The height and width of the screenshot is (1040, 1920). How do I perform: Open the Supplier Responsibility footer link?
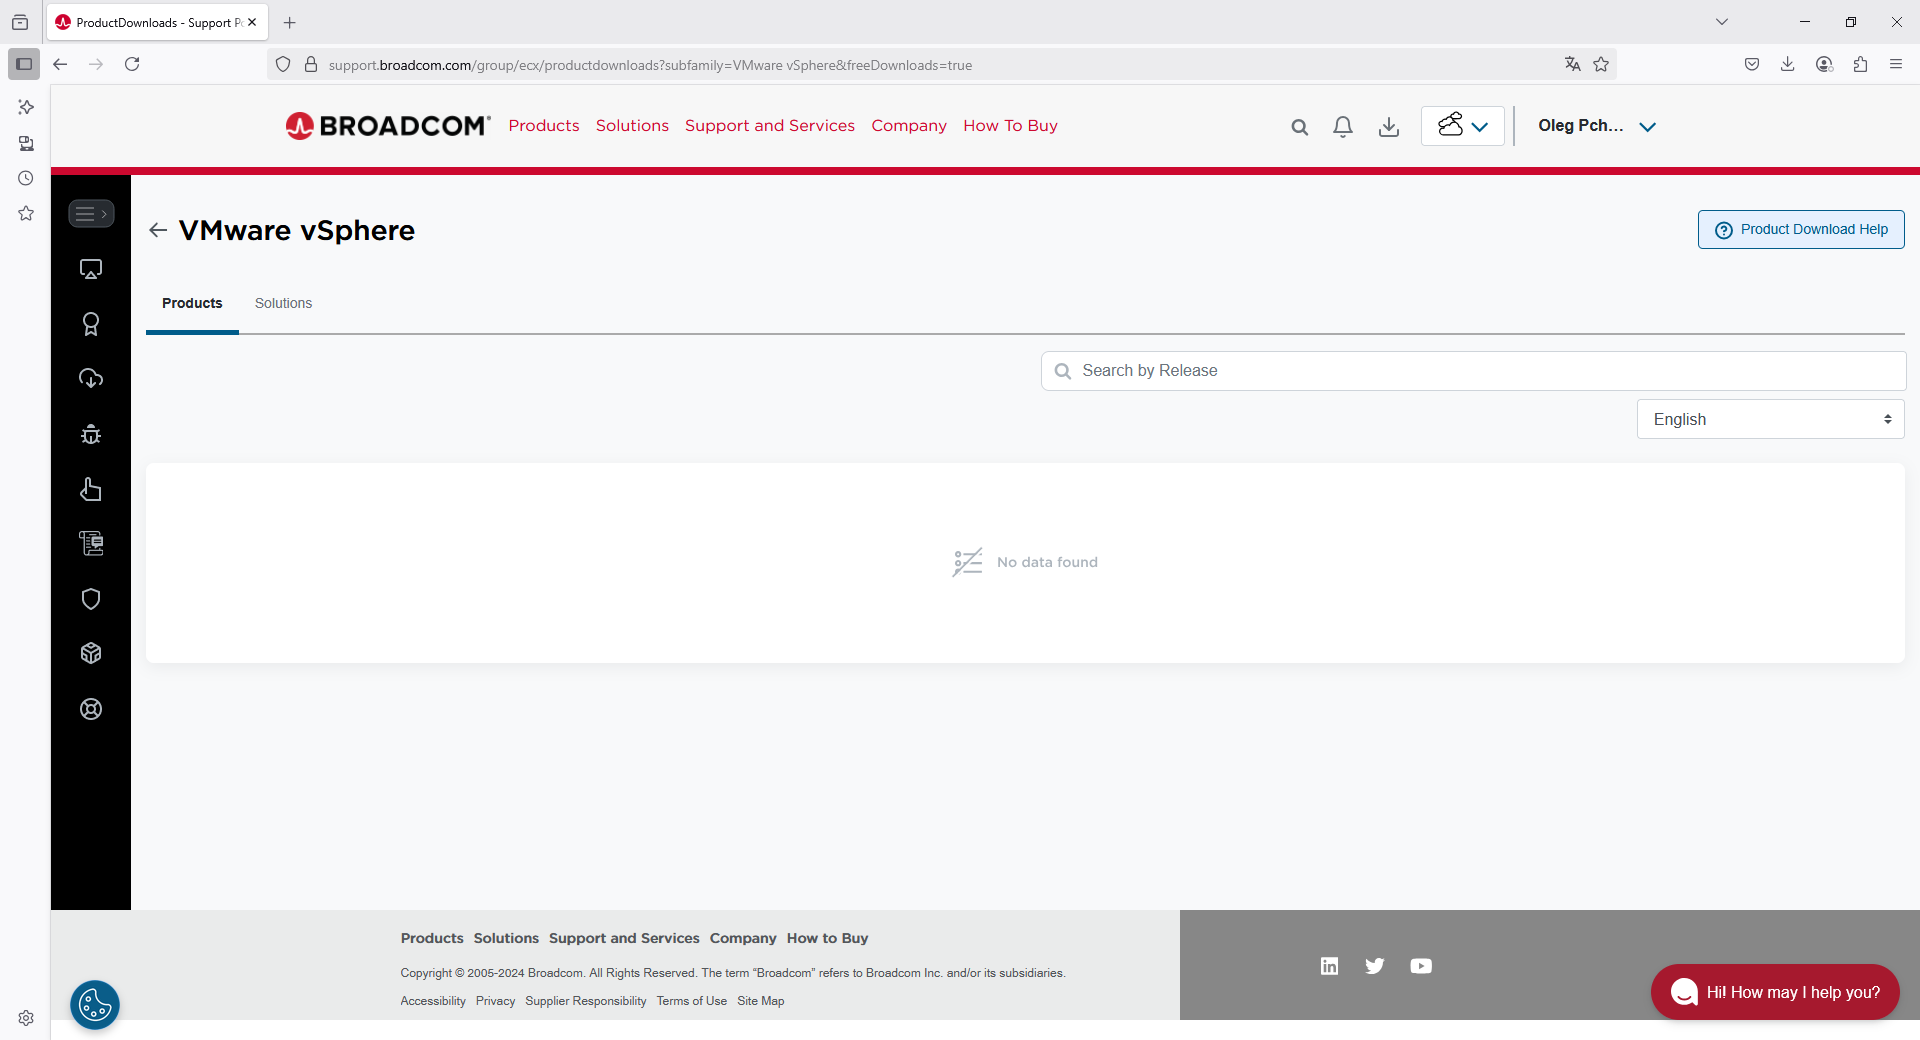tap(586, 1001)
